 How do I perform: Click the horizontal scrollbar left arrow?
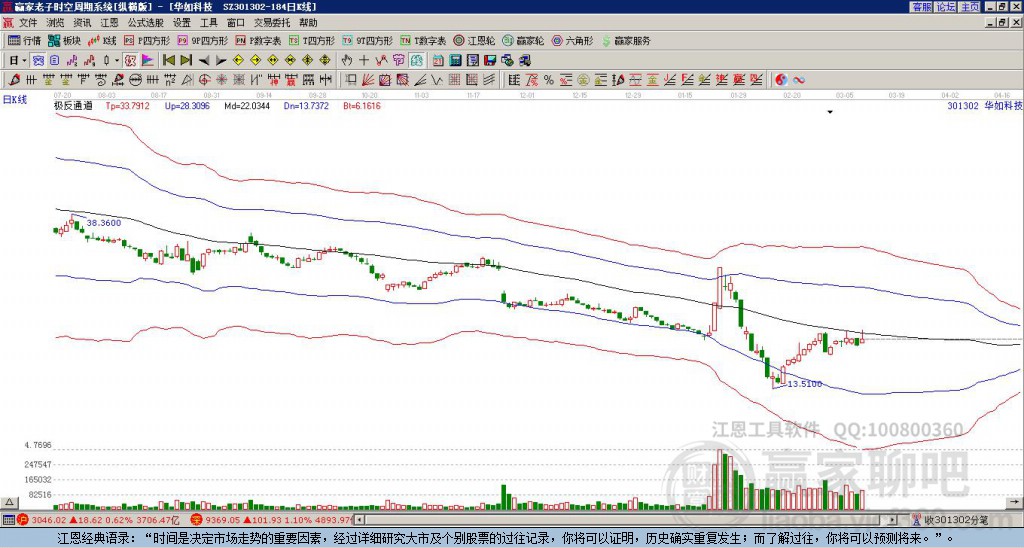click(359, 520)
